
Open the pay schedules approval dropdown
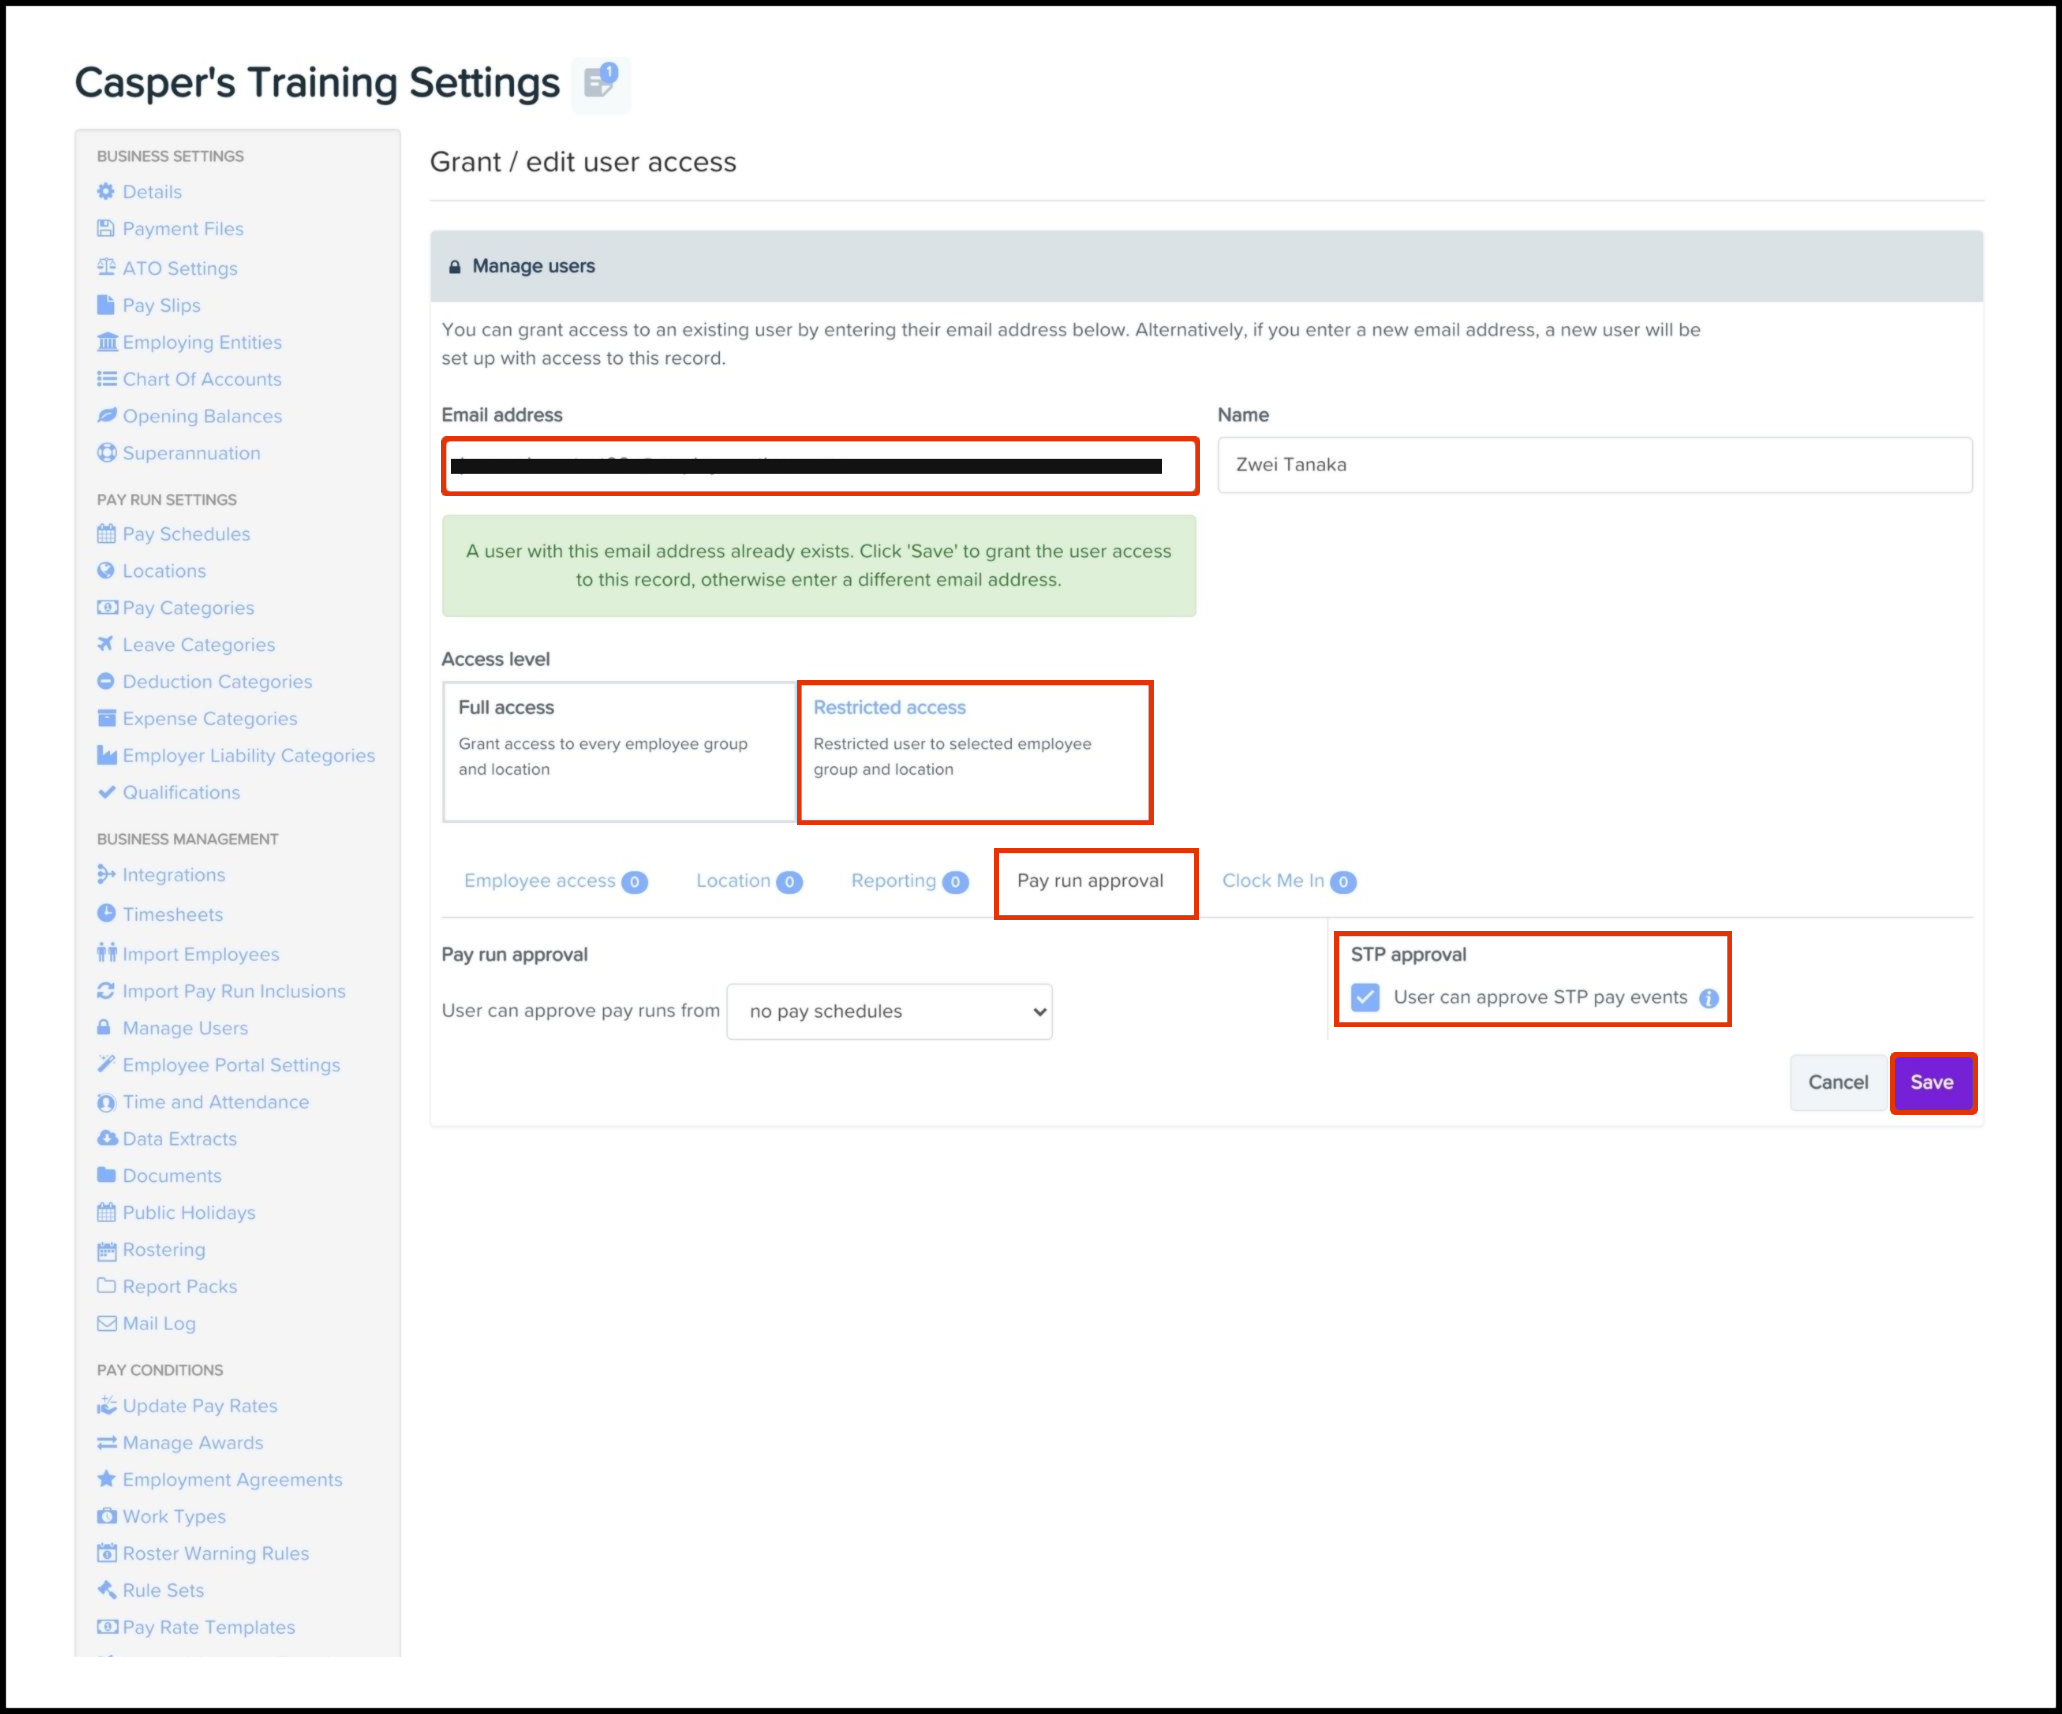[889, 1011]
